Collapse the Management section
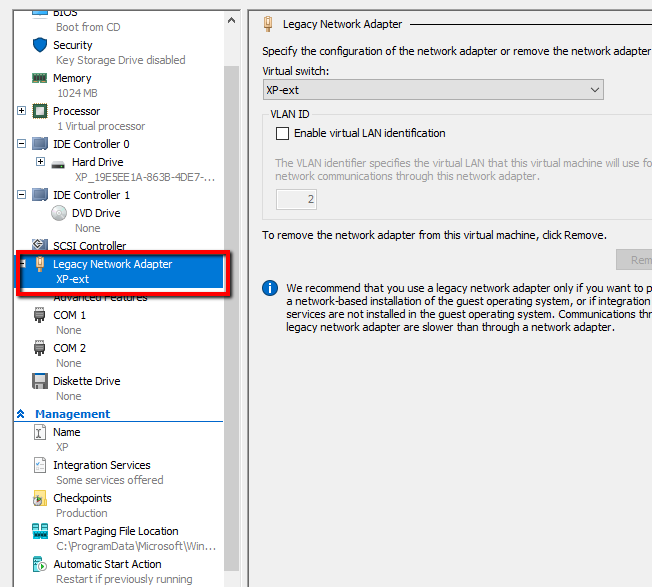Viewport: 652px width, 587px height. click(21, 414)
